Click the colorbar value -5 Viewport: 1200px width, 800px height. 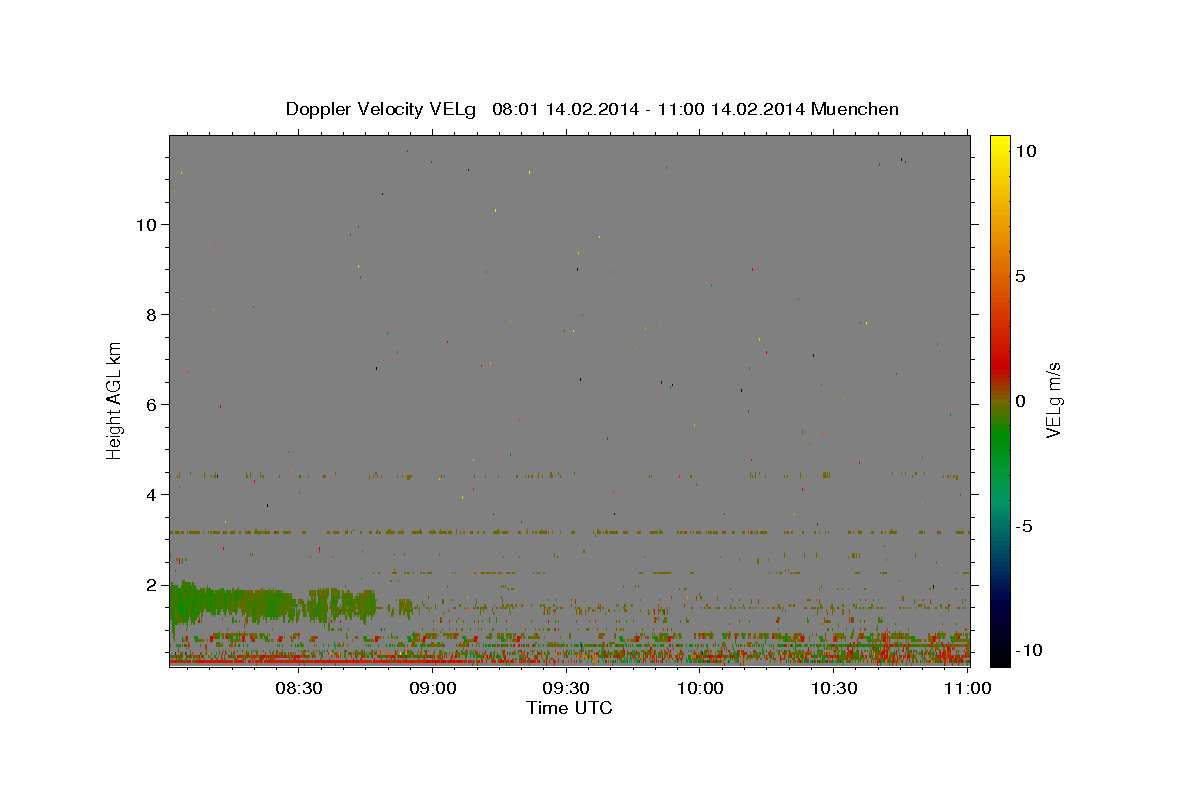tap(1023, 526)
